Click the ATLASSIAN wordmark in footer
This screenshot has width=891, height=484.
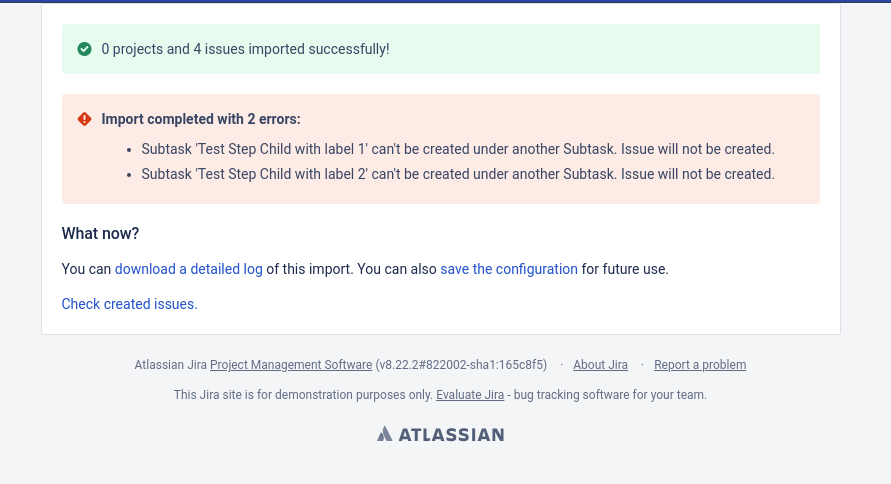[x=451, y=435]
